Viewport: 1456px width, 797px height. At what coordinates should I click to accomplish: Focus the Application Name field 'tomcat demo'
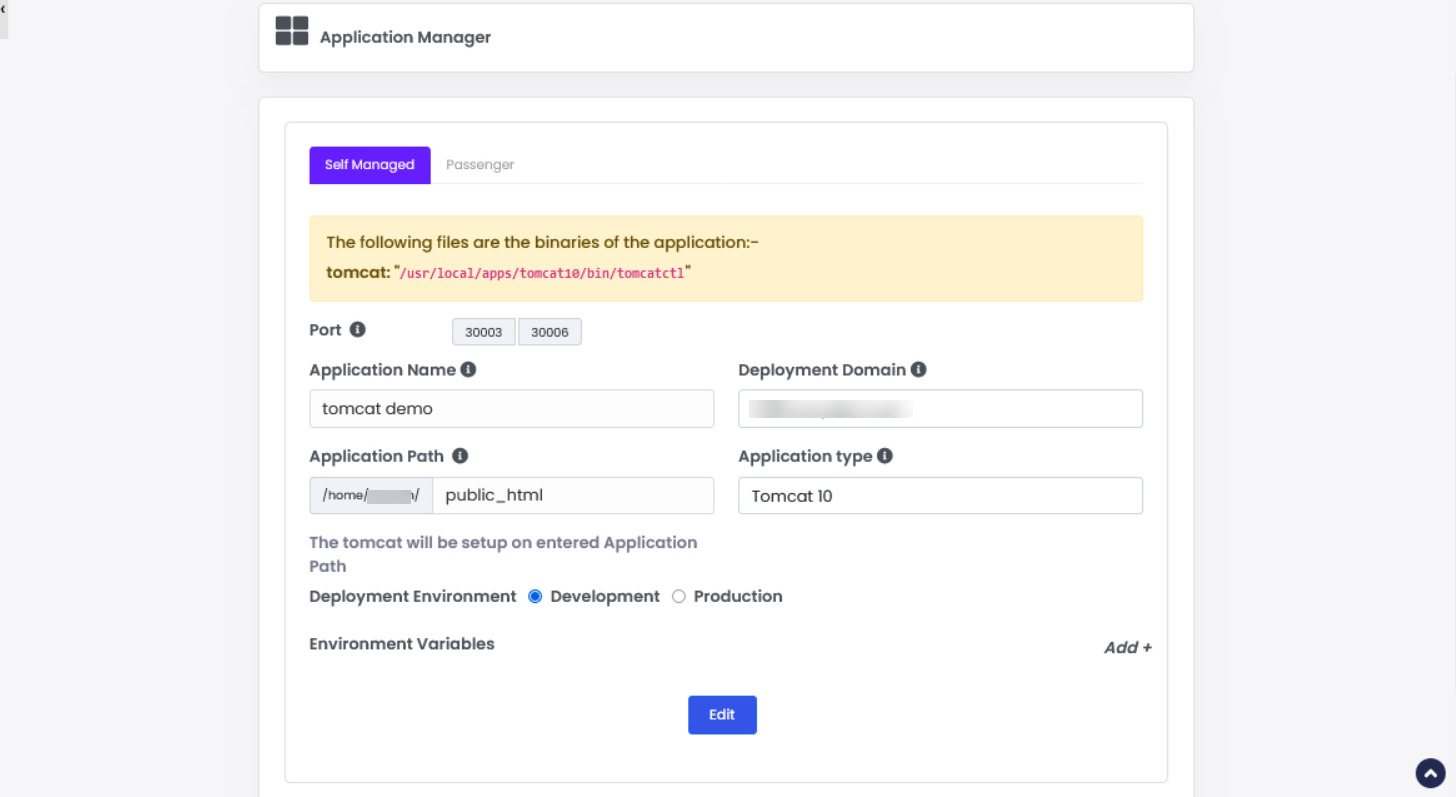tap(512, 409)
